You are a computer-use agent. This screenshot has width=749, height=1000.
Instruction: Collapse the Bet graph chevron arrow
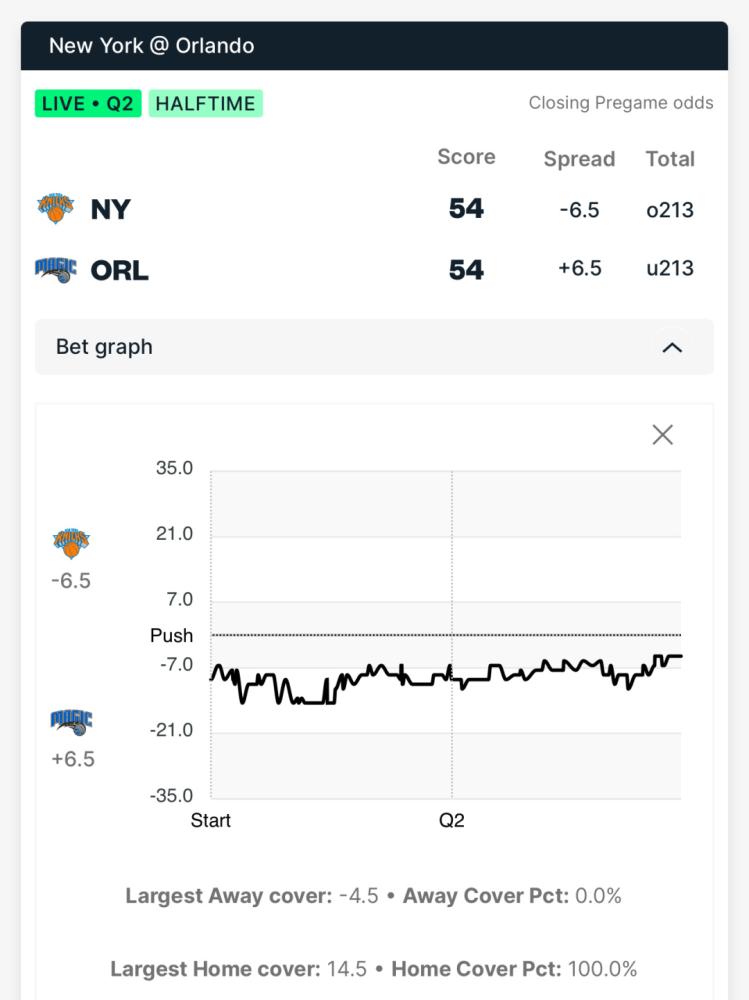[672, 348]
